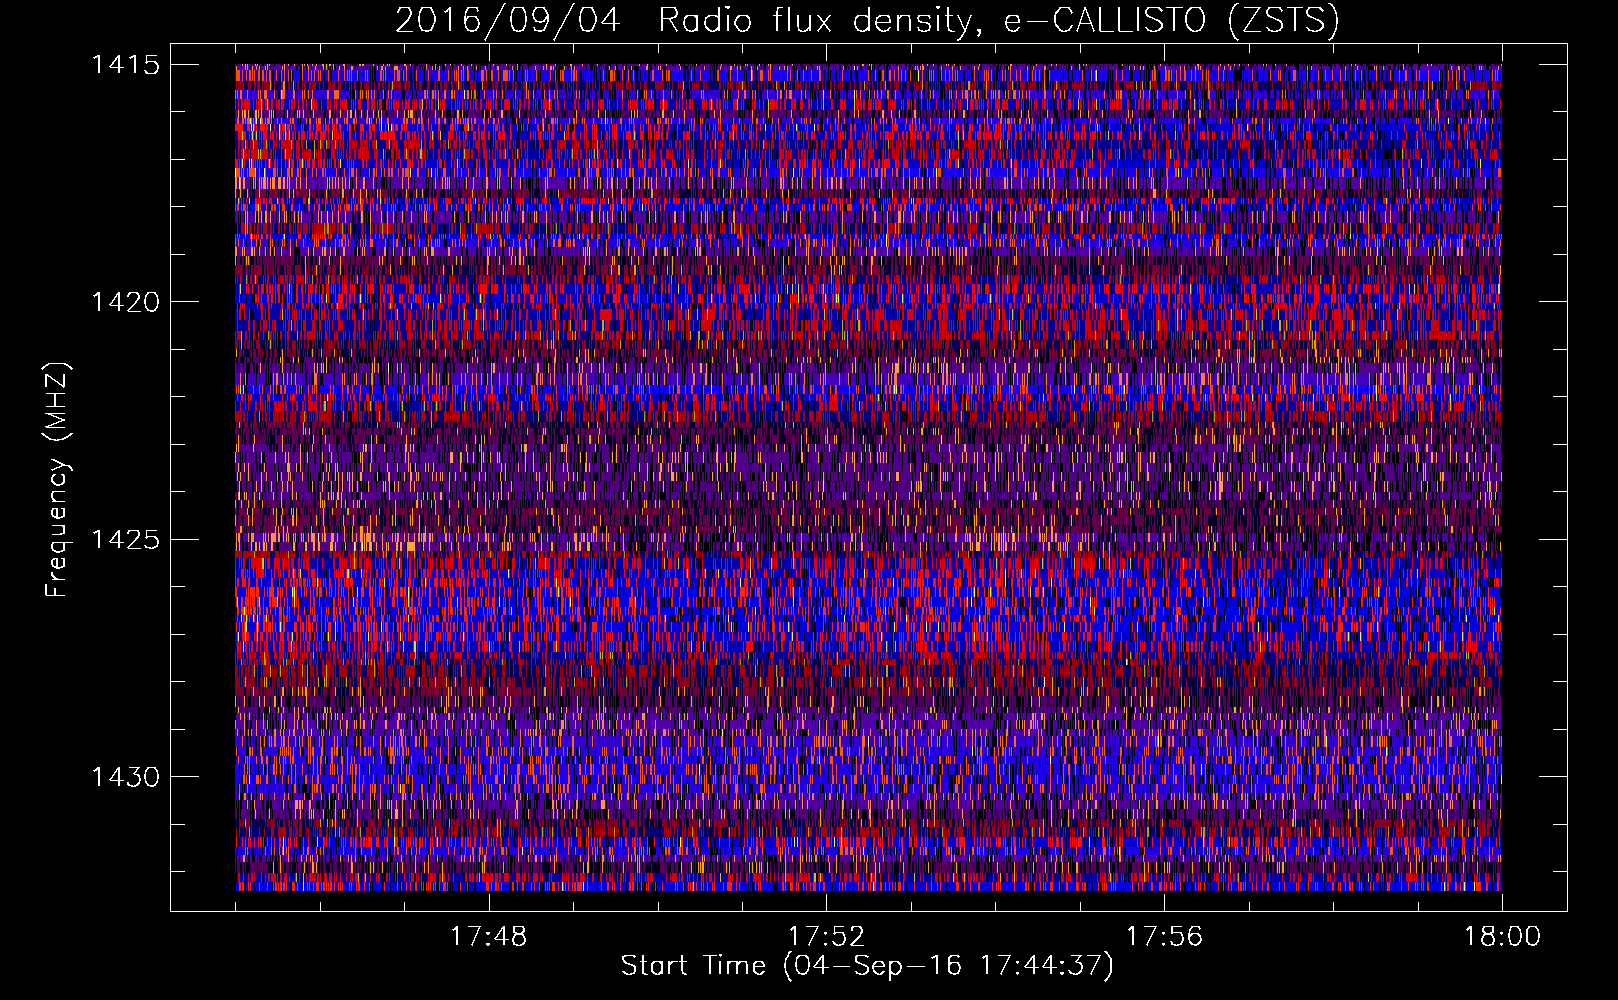The image size is (1618, 1000).
Task: Select the e-CALLISTO (ZSTS) station text
Action: [x=1172, y=20]
